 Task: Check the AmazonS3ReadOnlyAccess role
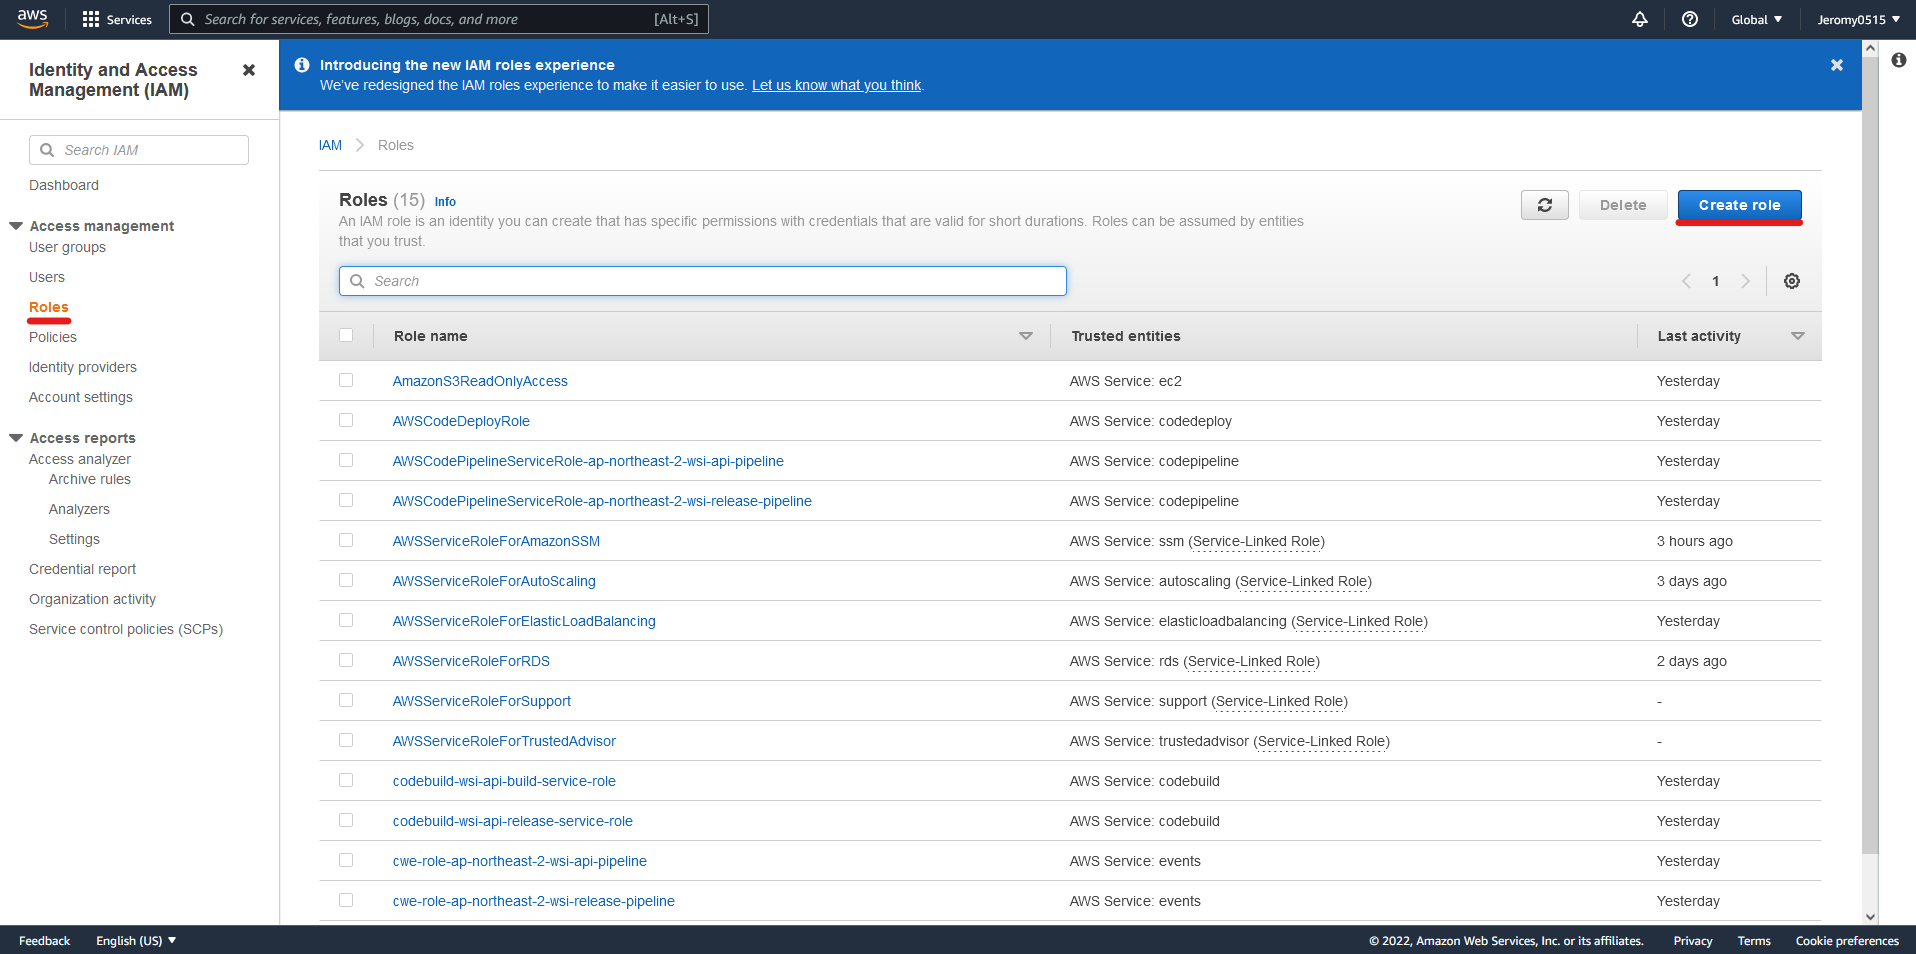pos(346,380)
